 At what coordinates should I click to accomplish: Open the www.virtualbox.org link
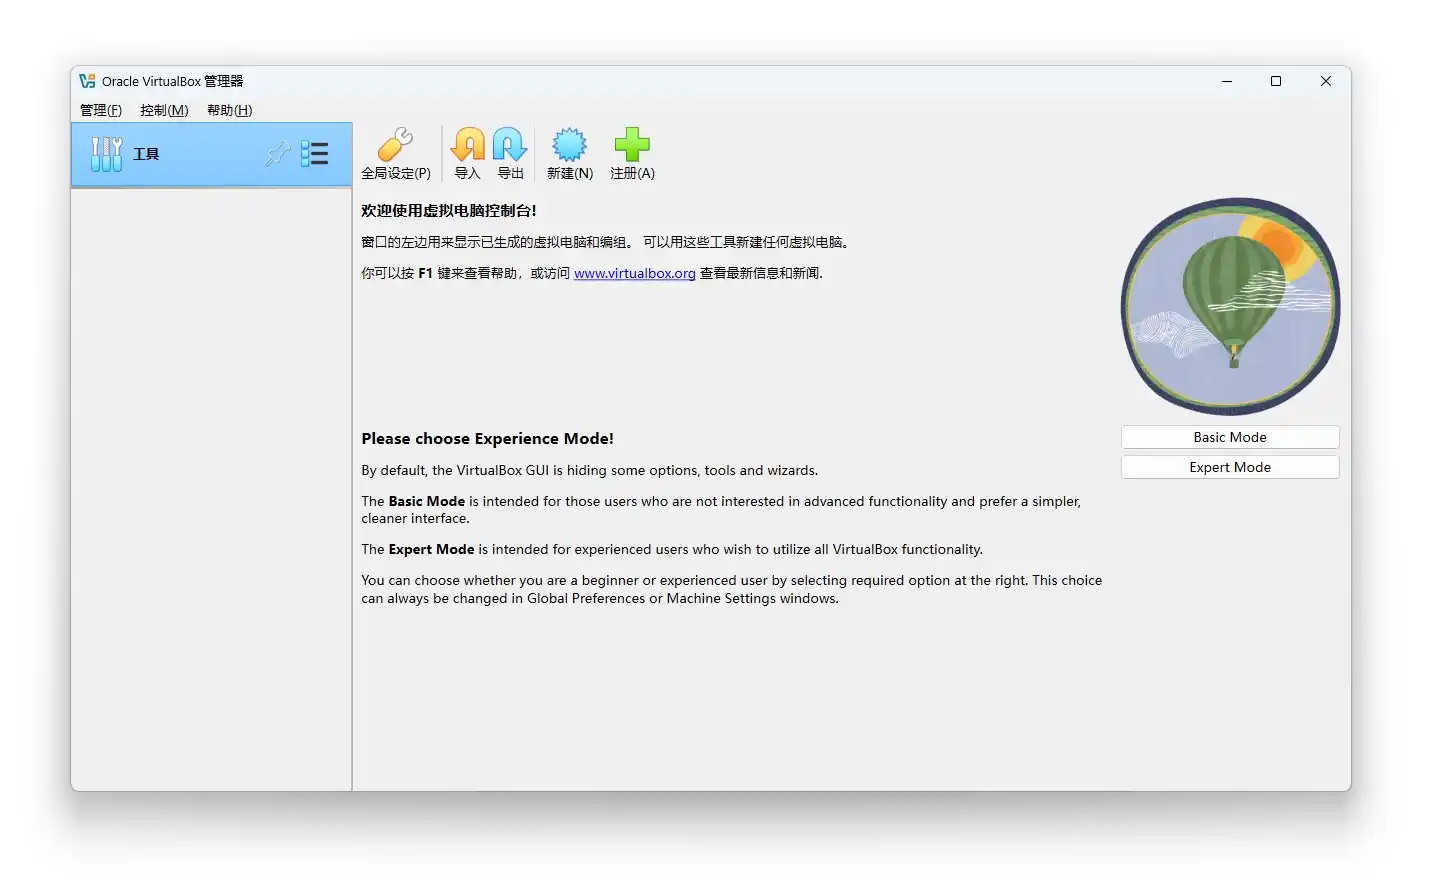click(x=635, y=273)
